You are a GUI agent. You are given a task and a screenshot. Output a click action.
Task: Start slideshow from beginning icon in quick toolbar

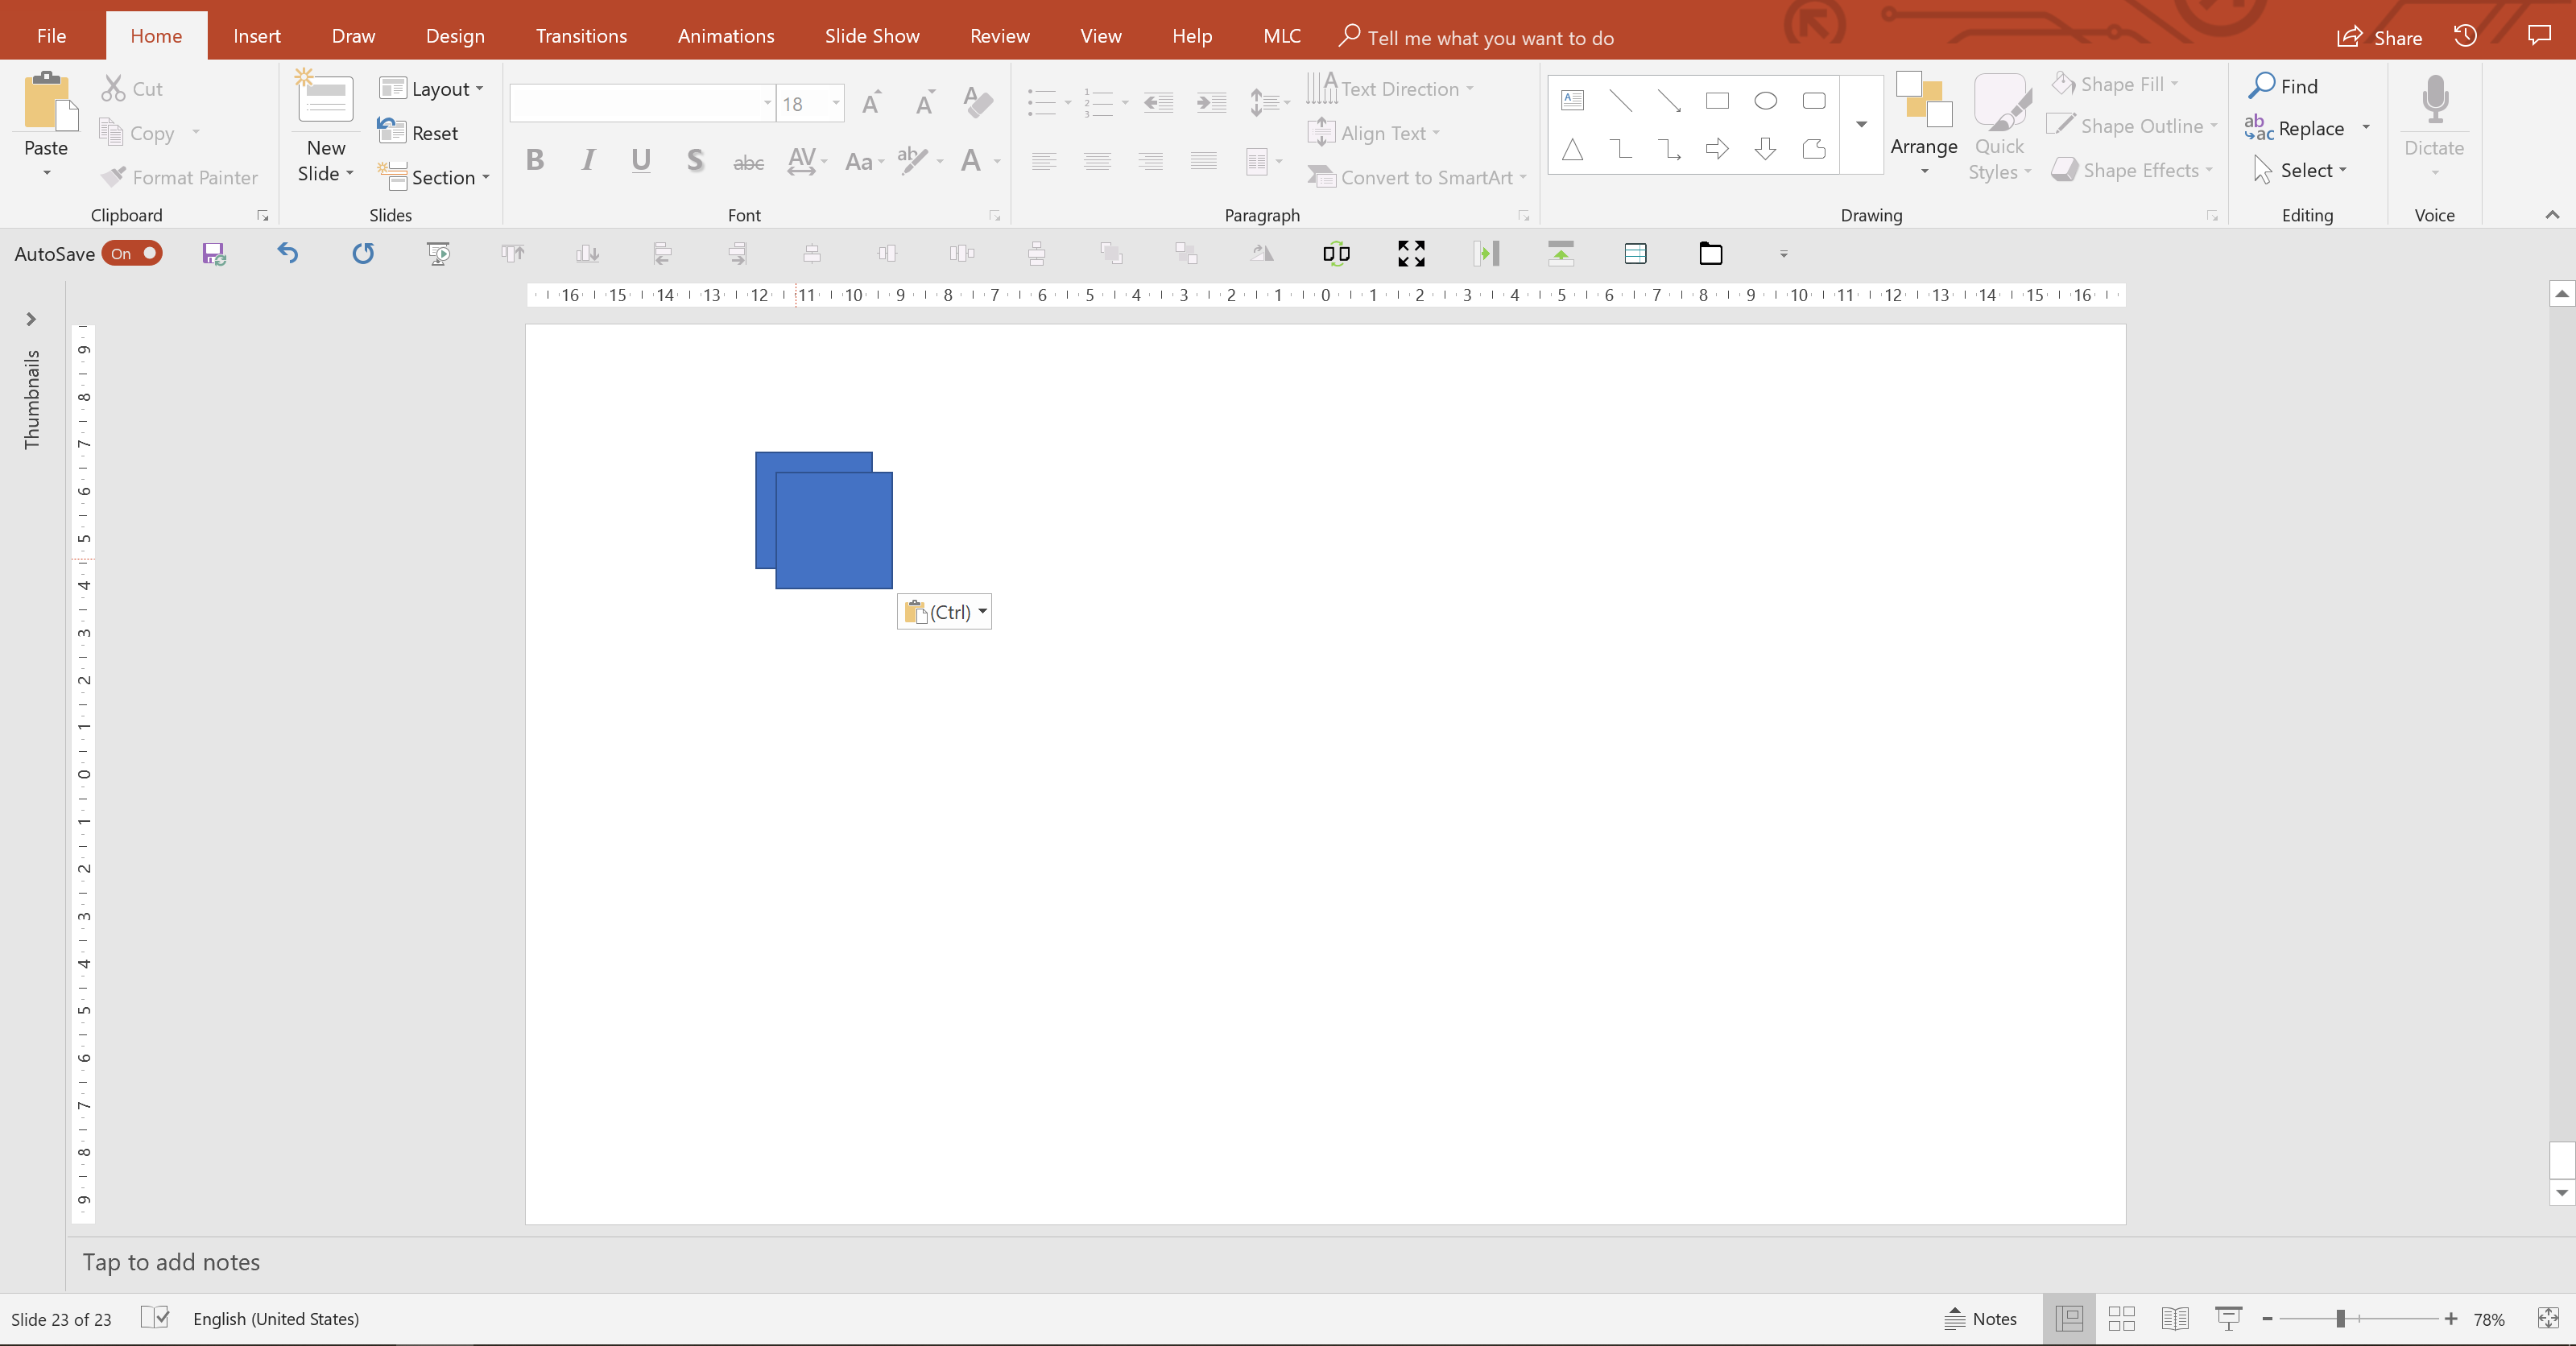(438, 254)
